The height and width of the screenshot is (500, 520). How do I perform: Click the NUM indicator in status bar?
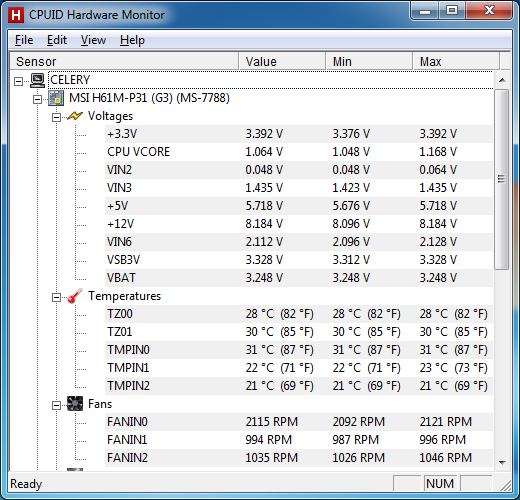pos(440,484)
